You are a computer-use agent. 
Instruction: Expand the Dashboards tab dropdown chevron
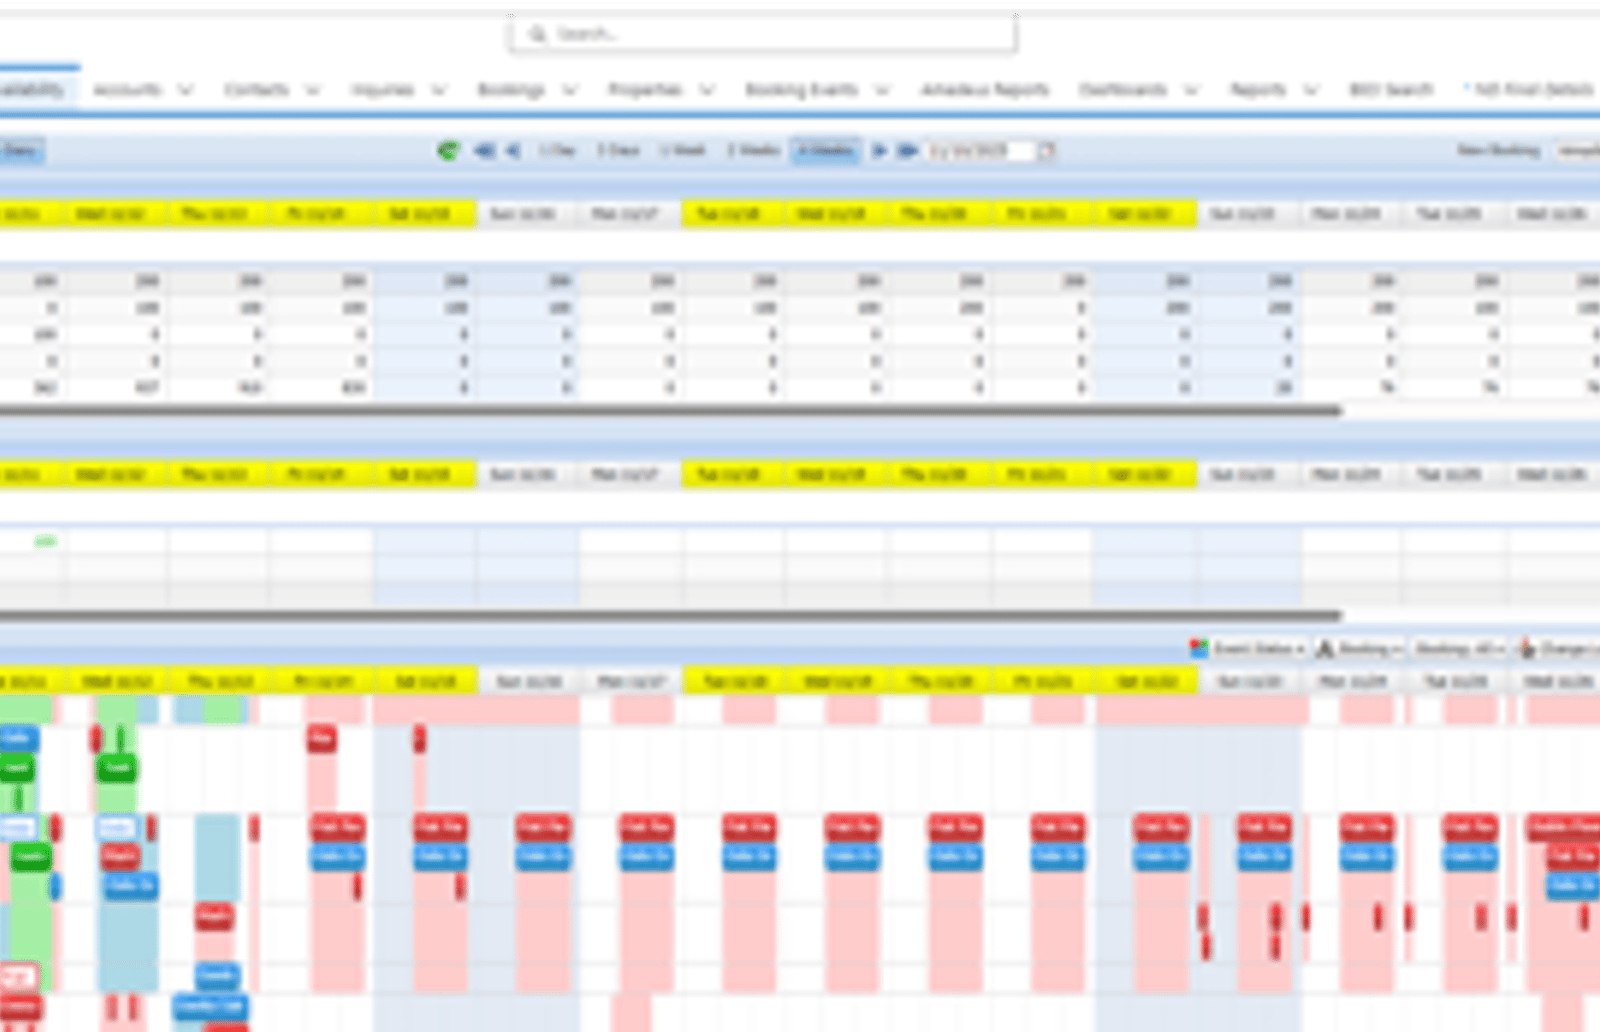[1192, 90]
